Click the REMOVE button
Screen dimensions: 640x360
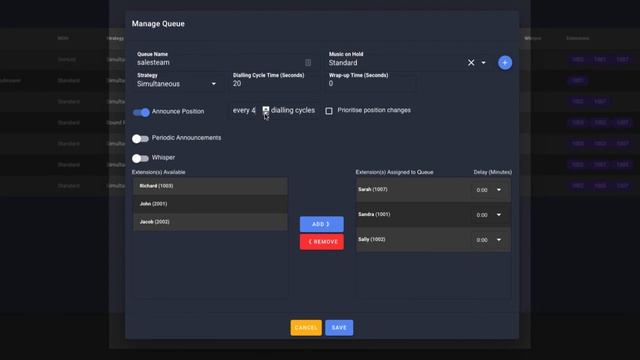[322, 242]
